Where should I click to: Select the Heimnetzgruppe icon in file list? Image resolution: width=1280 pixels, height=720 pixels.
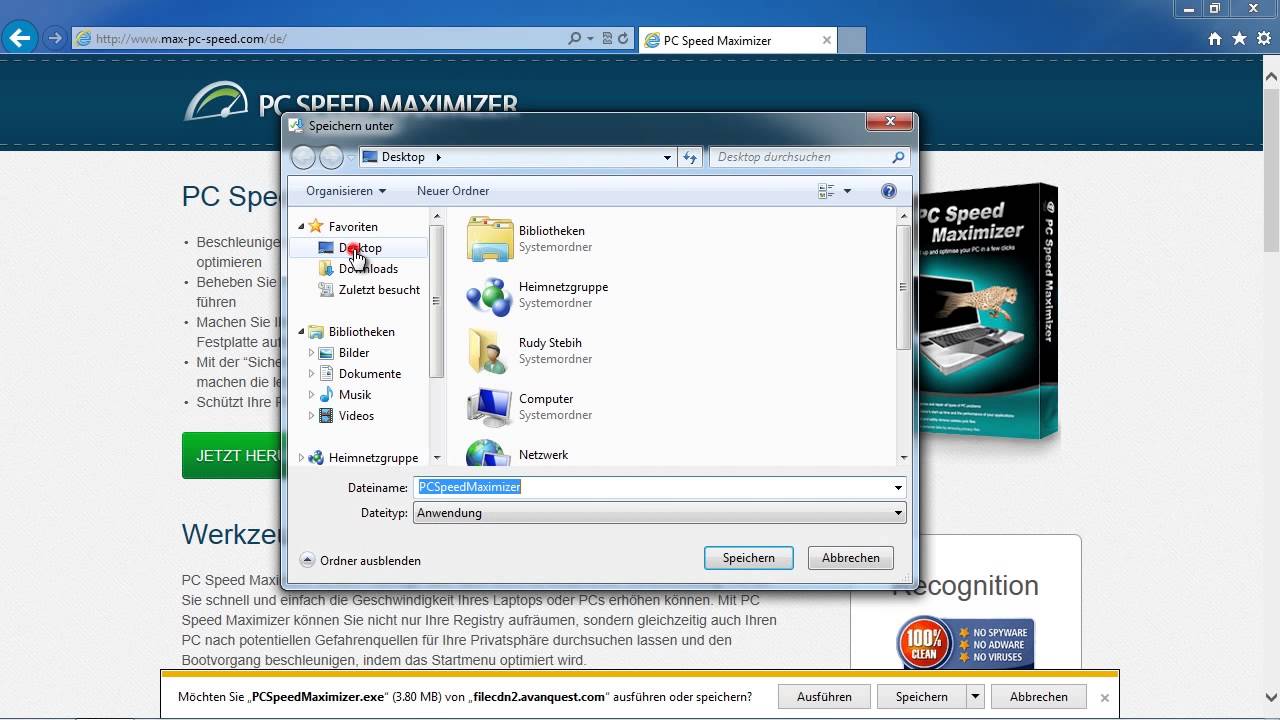[490, 295]
